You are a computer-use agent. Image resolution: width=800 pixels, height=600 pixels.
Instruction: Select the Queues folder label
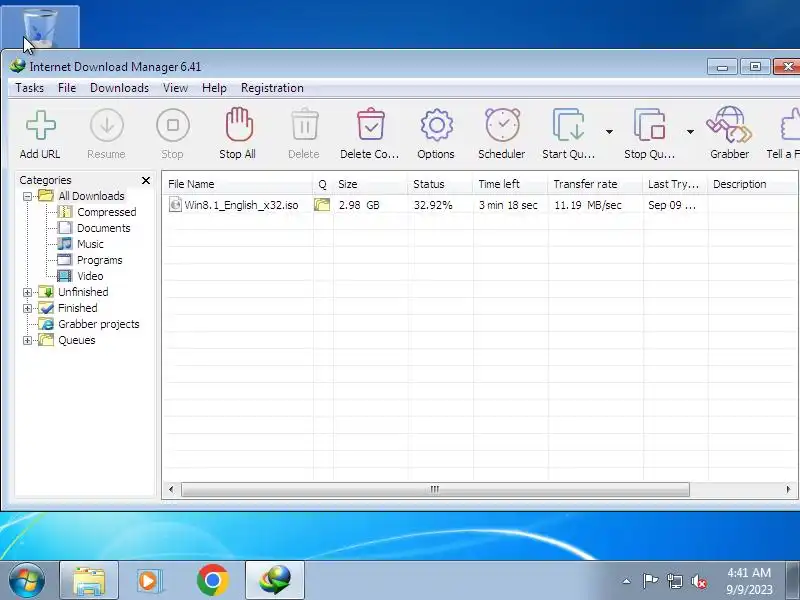tap(77, 340)
